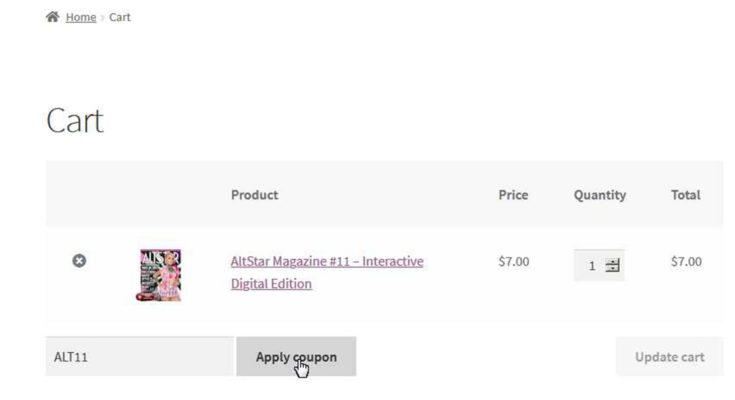This screenshot has height=400, width=735.
Task: Click the Price column header
Action: tap(513, 195)
